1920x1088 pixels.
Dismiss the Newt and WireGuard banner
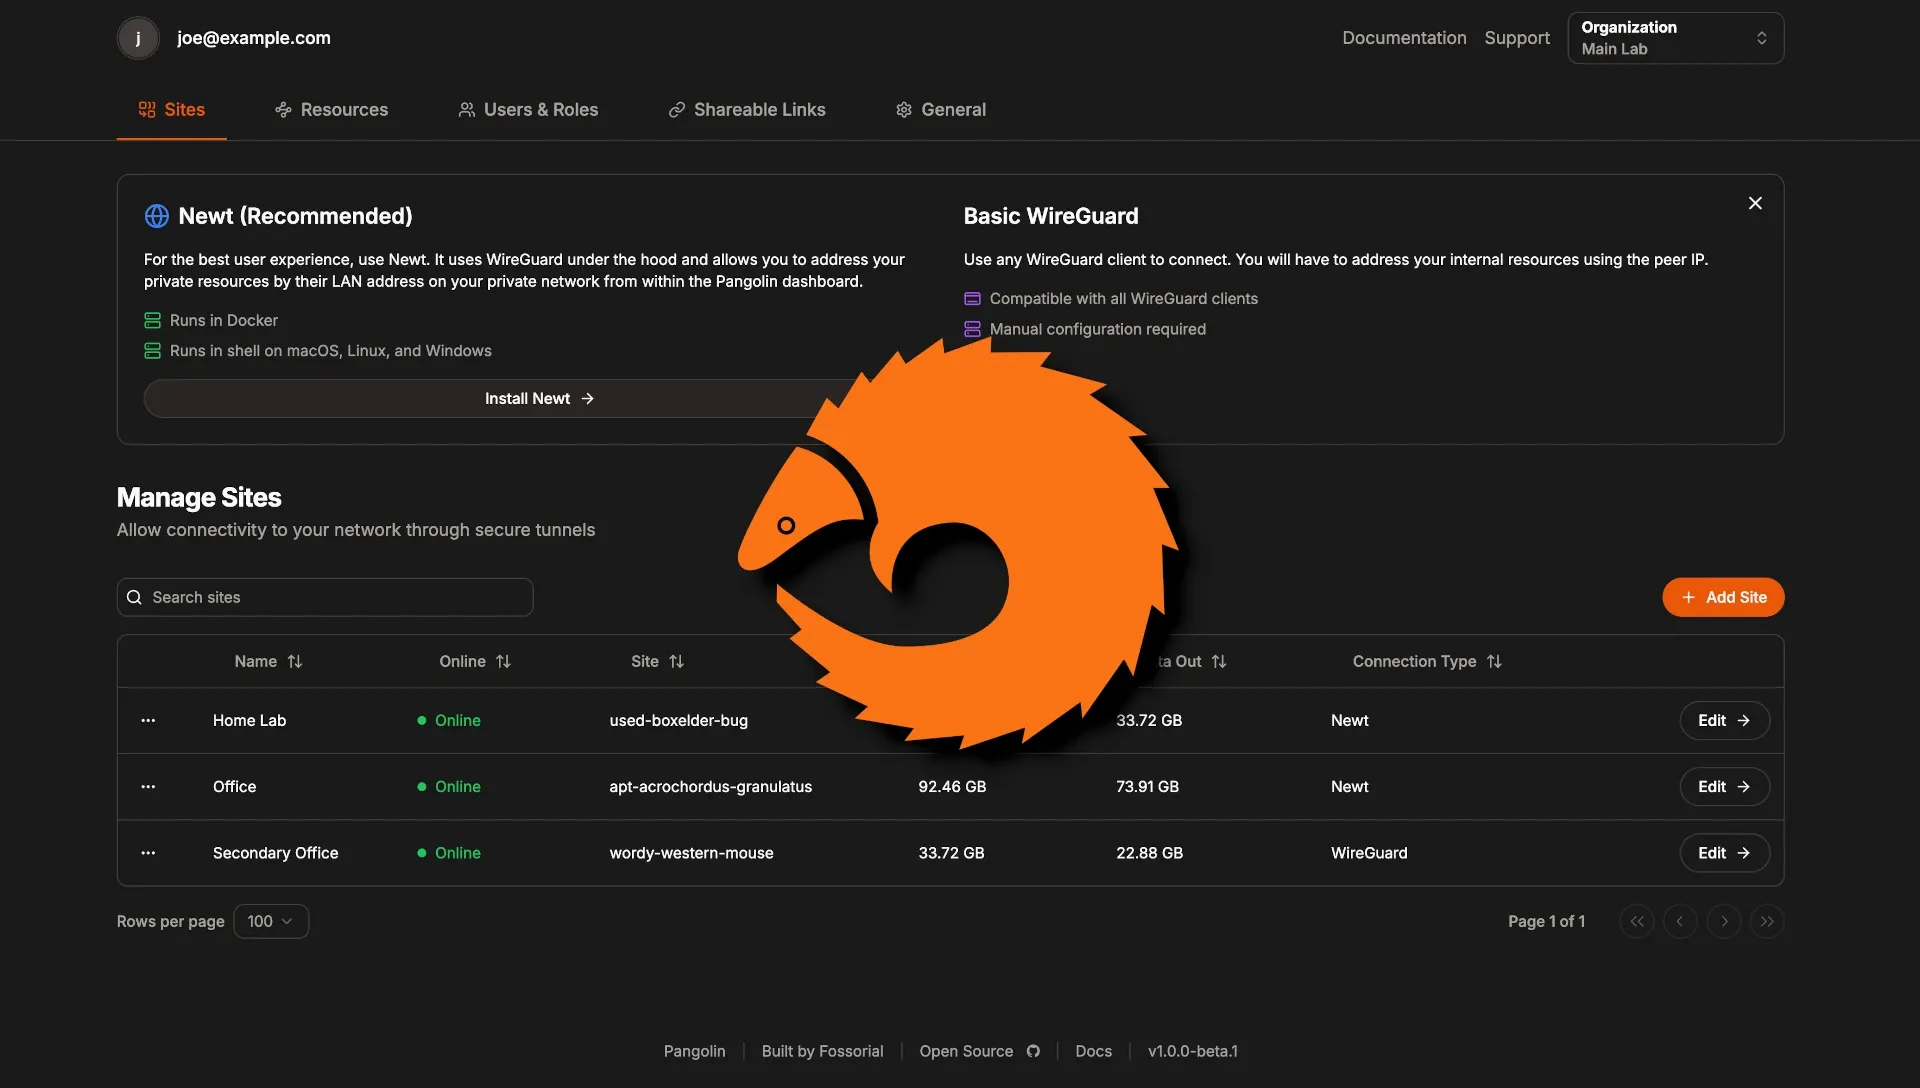click(x=1755, y=203)
